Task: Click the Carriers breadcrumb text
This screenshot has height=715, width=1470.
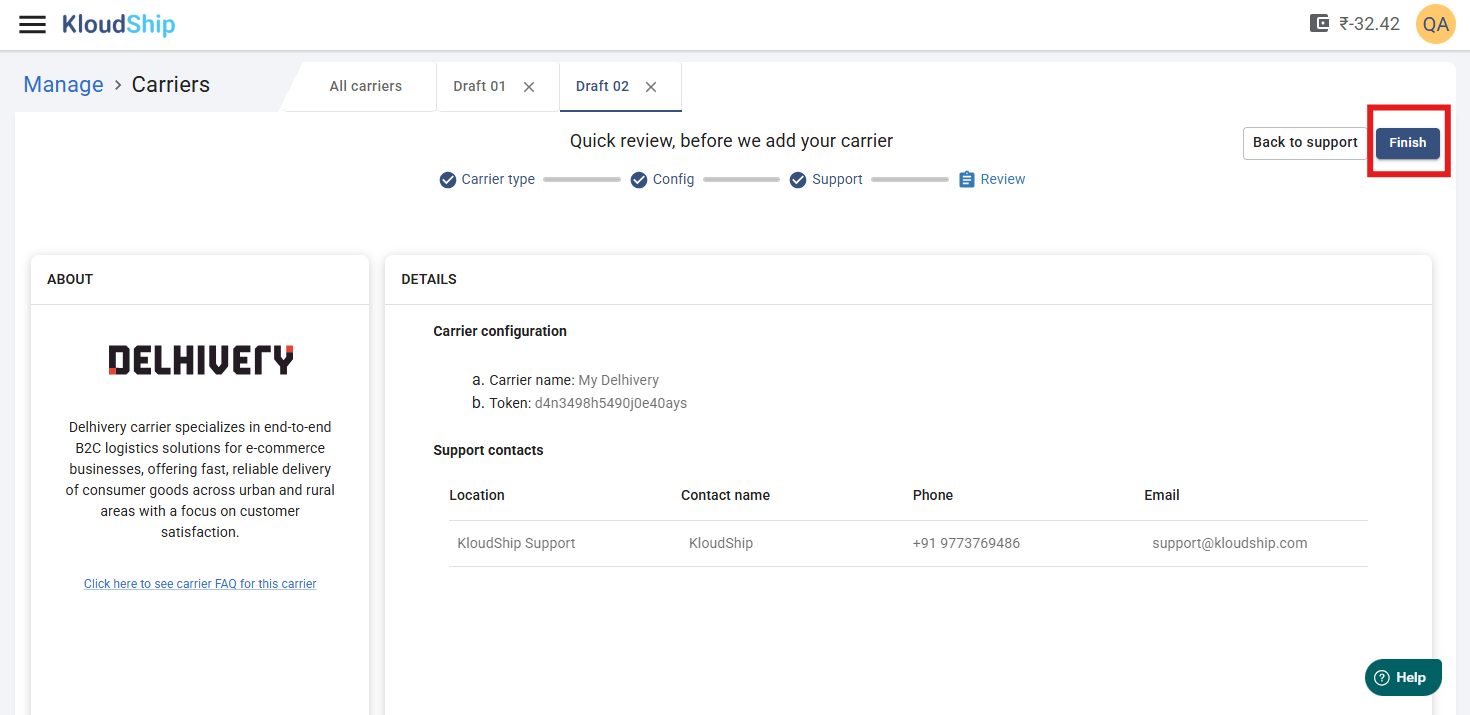Action: coord(171,84)
